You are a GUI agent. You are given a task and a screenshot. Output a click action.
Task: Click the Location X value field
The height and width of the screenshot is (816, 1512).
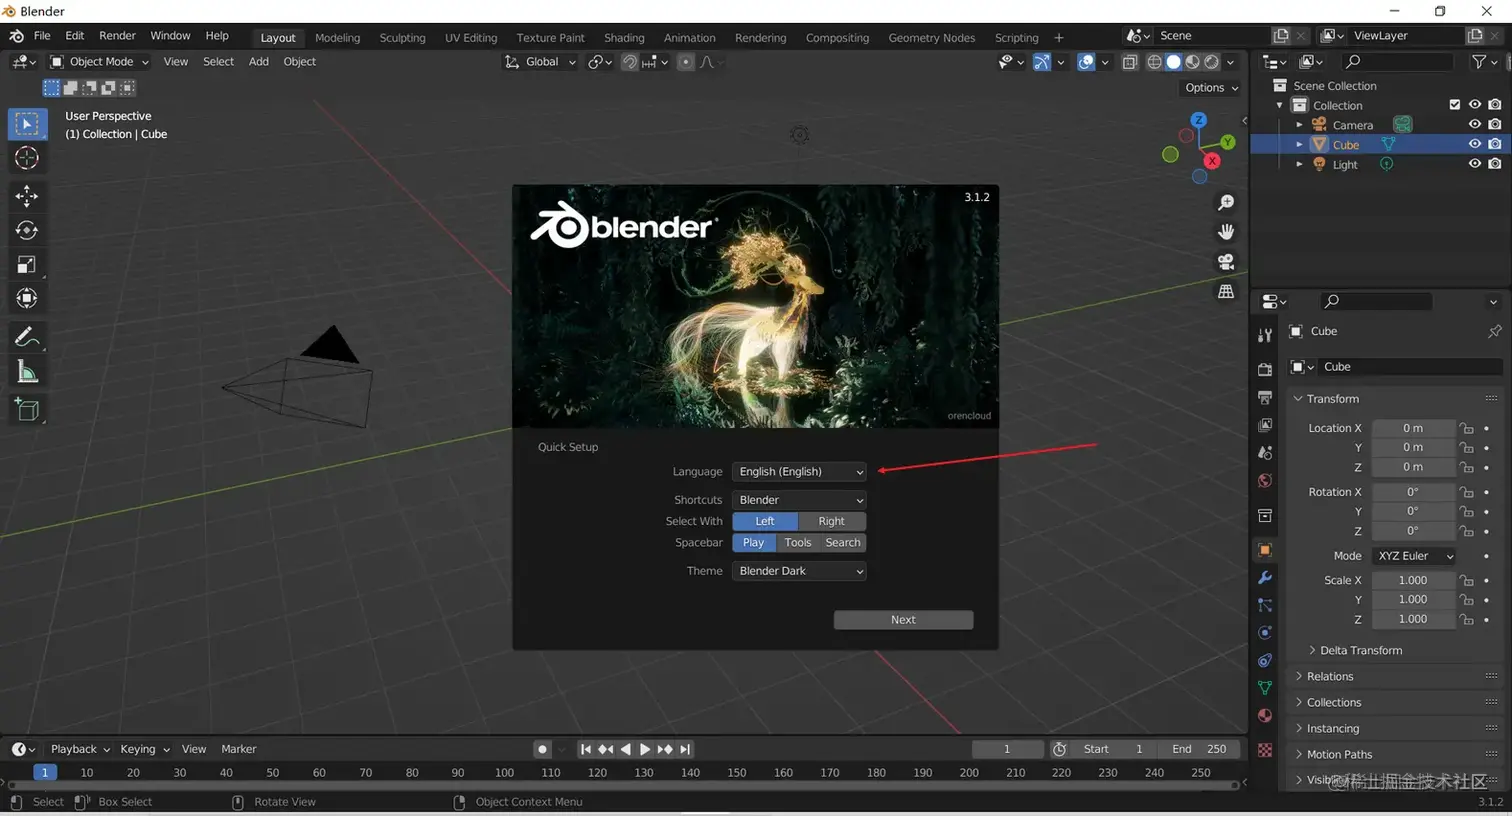tap(1412, 428)
